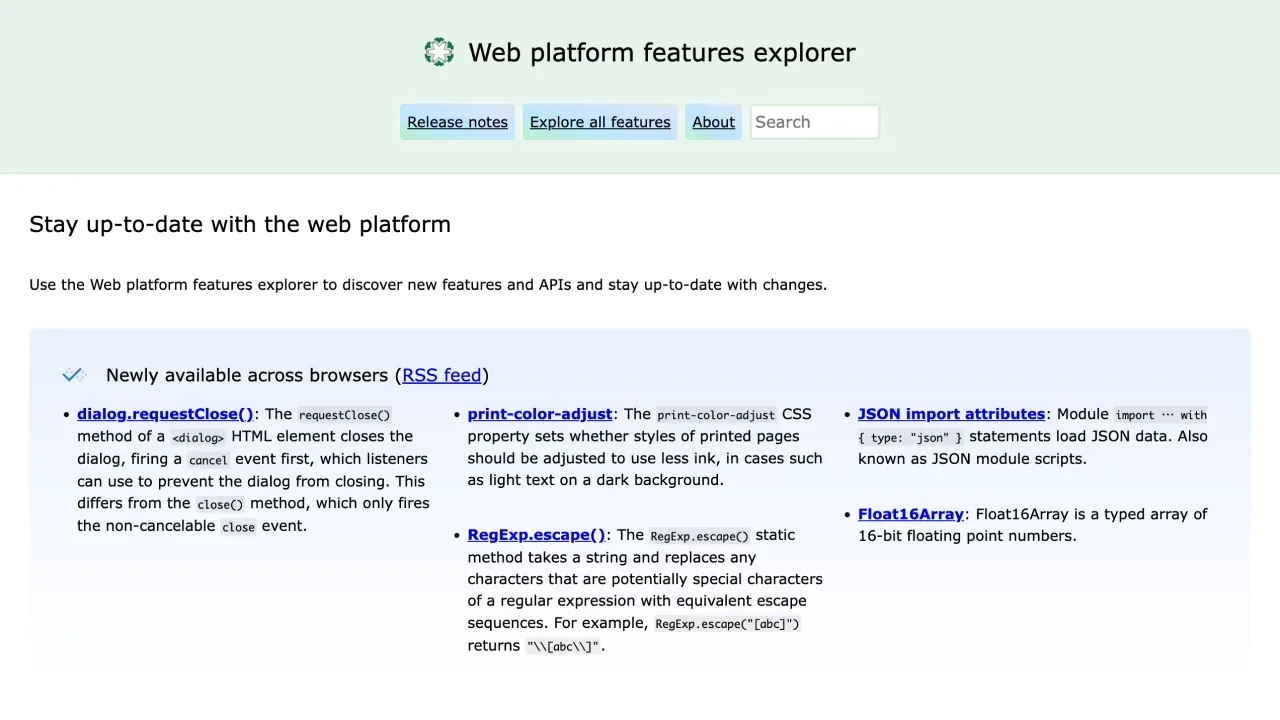Click the "\\[abc\\]" return value code
This screenshot has height=720, width=1280.
[563, 646]
